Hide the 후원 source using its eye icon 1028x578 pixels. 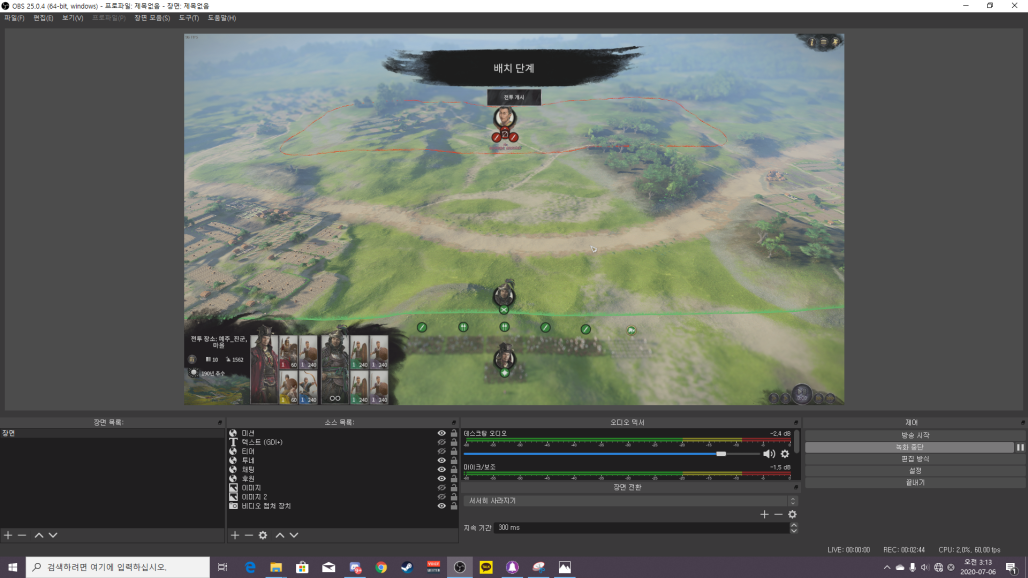coord(441,479)
